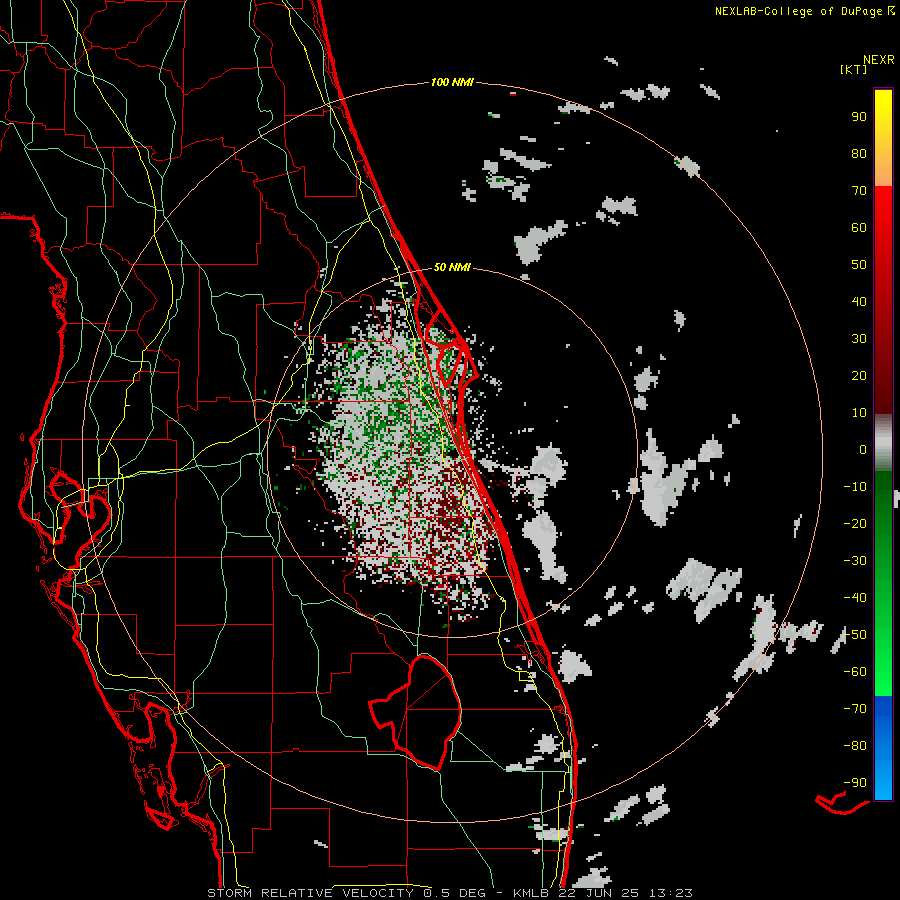Click the 30 value on the velocity scale
900x900 pixels.
pos(859,339)
